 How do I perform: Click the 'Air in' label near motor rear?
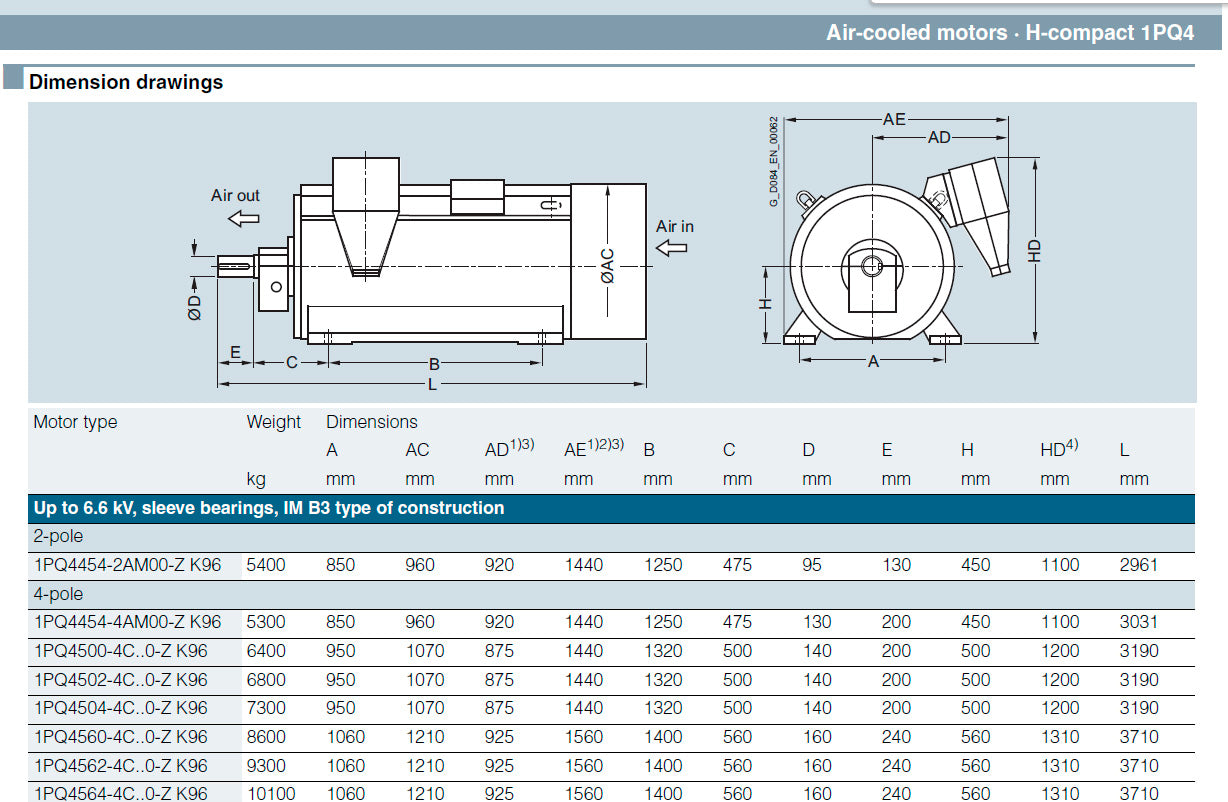675,226
